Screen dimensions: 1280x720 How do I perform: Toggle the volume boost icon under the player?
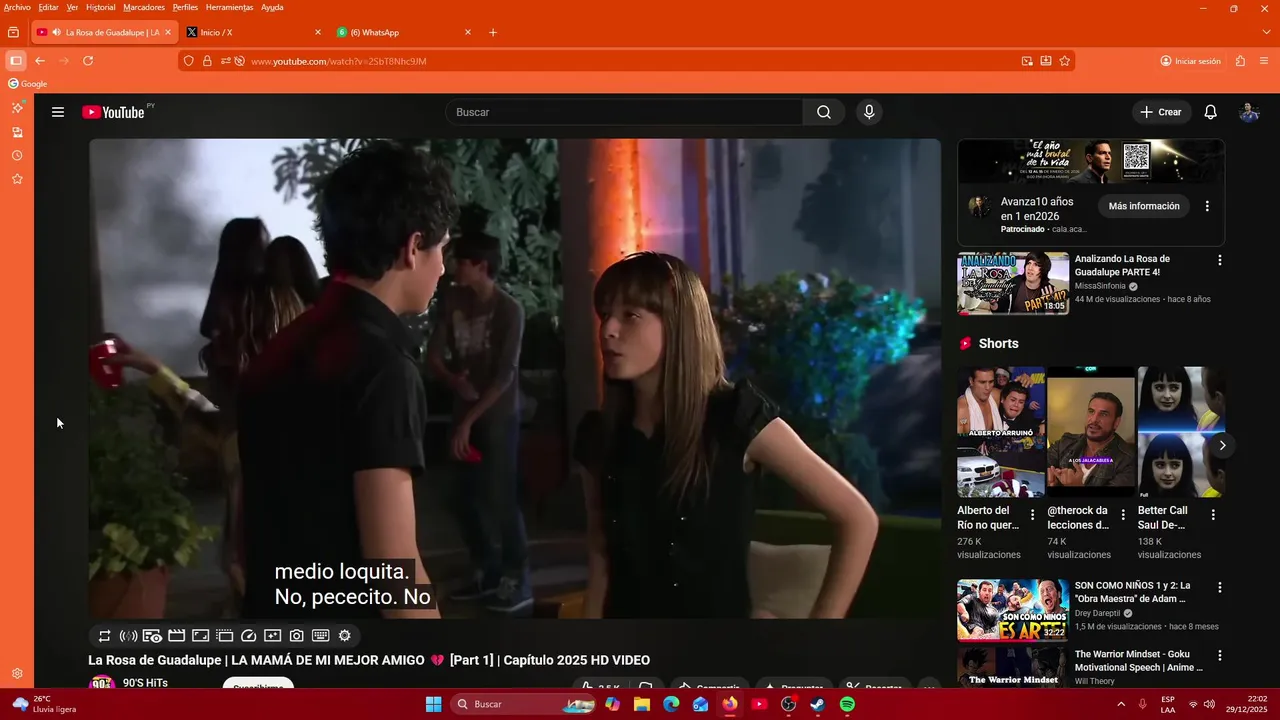tap(128, 636)
